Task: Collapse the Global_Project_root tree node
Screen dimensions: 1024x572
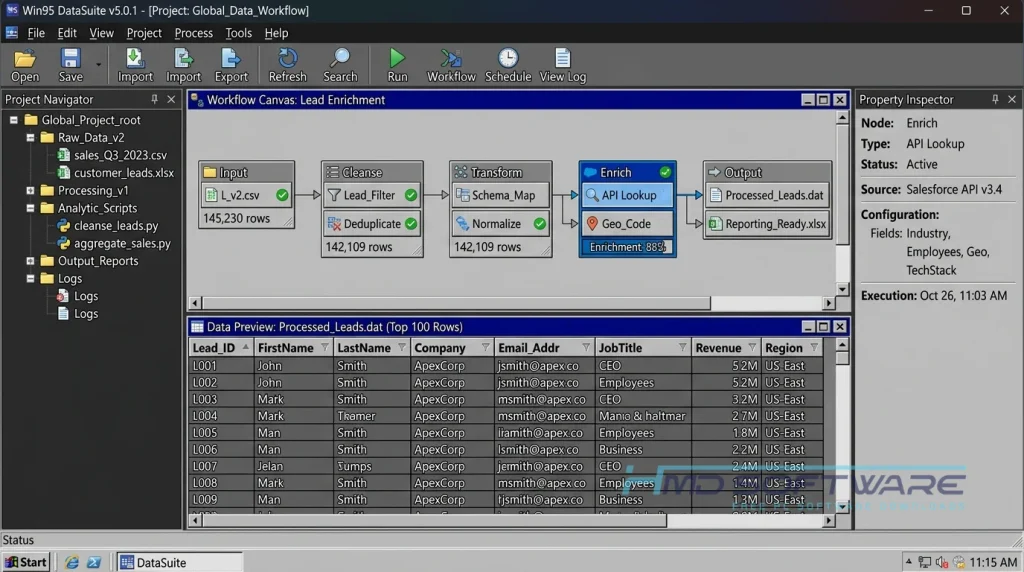Action: coord(14,120)
